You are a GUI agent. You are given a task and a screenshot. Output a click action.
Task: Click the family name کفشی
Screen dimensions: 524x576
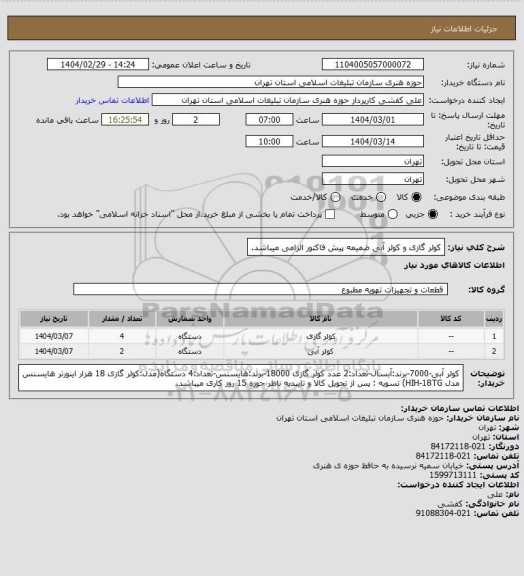[450, 504]
